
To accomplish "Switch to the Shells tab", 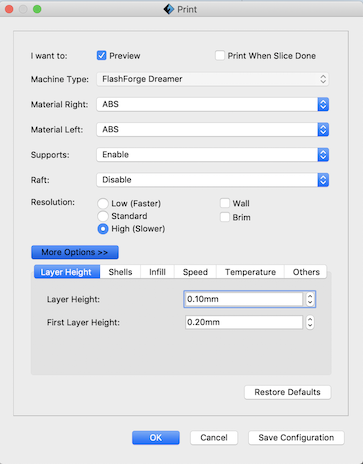I will [x=120, y=272].
